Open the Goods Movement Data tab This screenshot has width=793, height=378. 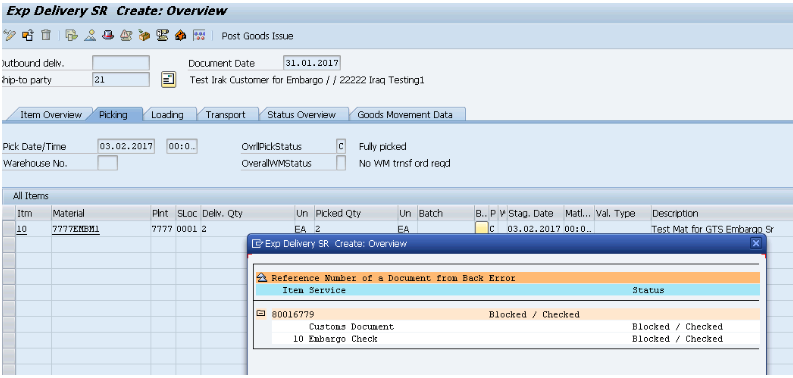[405, 115]
